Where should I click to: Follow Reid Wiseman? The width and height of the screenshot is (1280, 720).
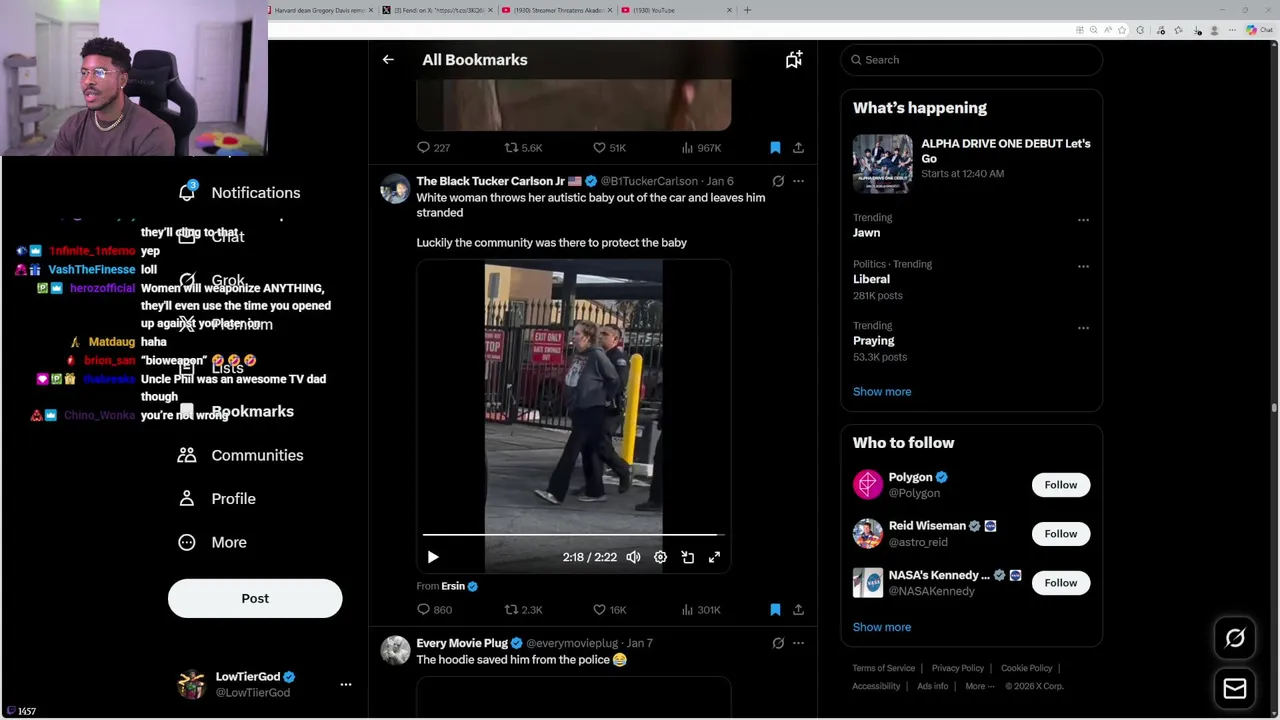click(1061, 534)
